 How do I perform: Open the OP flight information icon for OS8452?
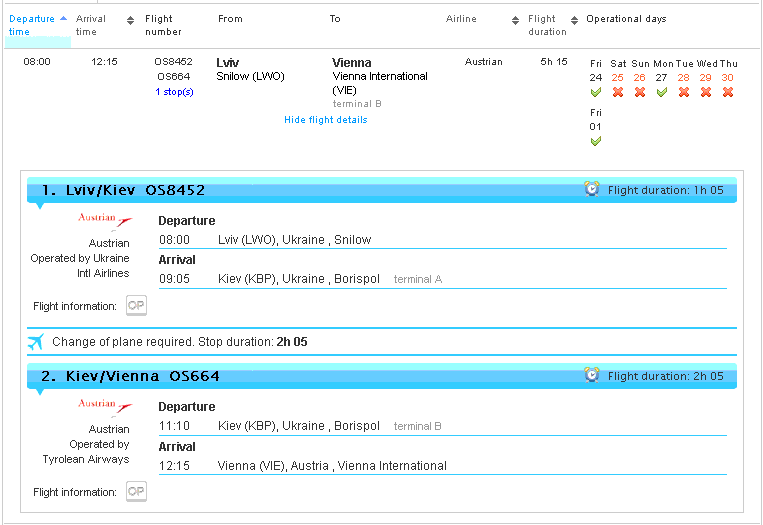[x=136, y=305]
